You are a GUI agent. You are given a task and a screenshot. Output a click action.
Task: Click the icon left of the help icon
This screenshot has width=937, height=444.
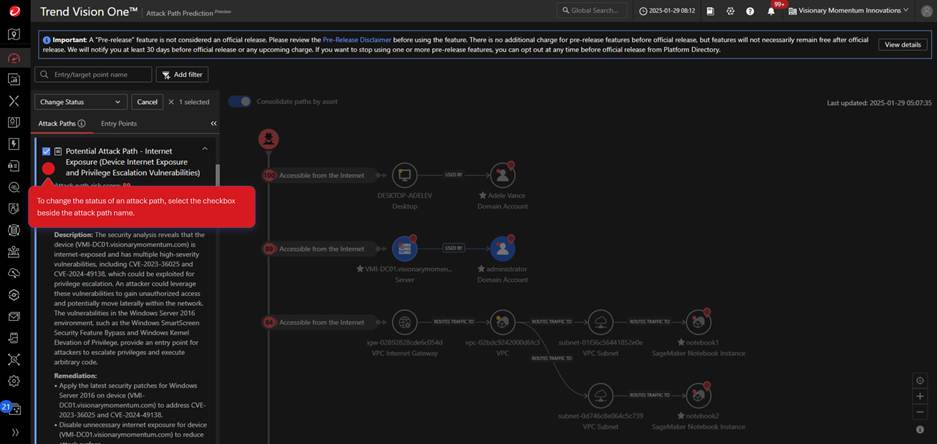click(730, 11)
